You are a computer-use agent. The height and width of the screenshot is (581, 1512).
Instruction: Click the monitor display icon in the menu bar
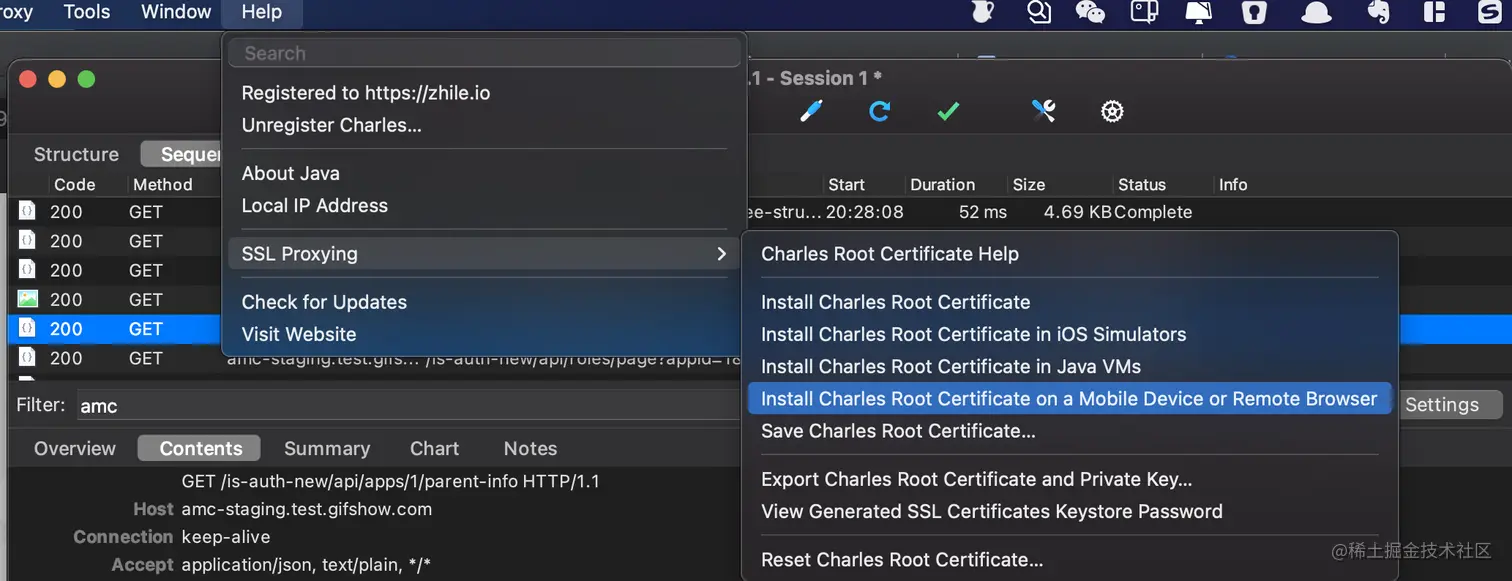click(1198, 12)
